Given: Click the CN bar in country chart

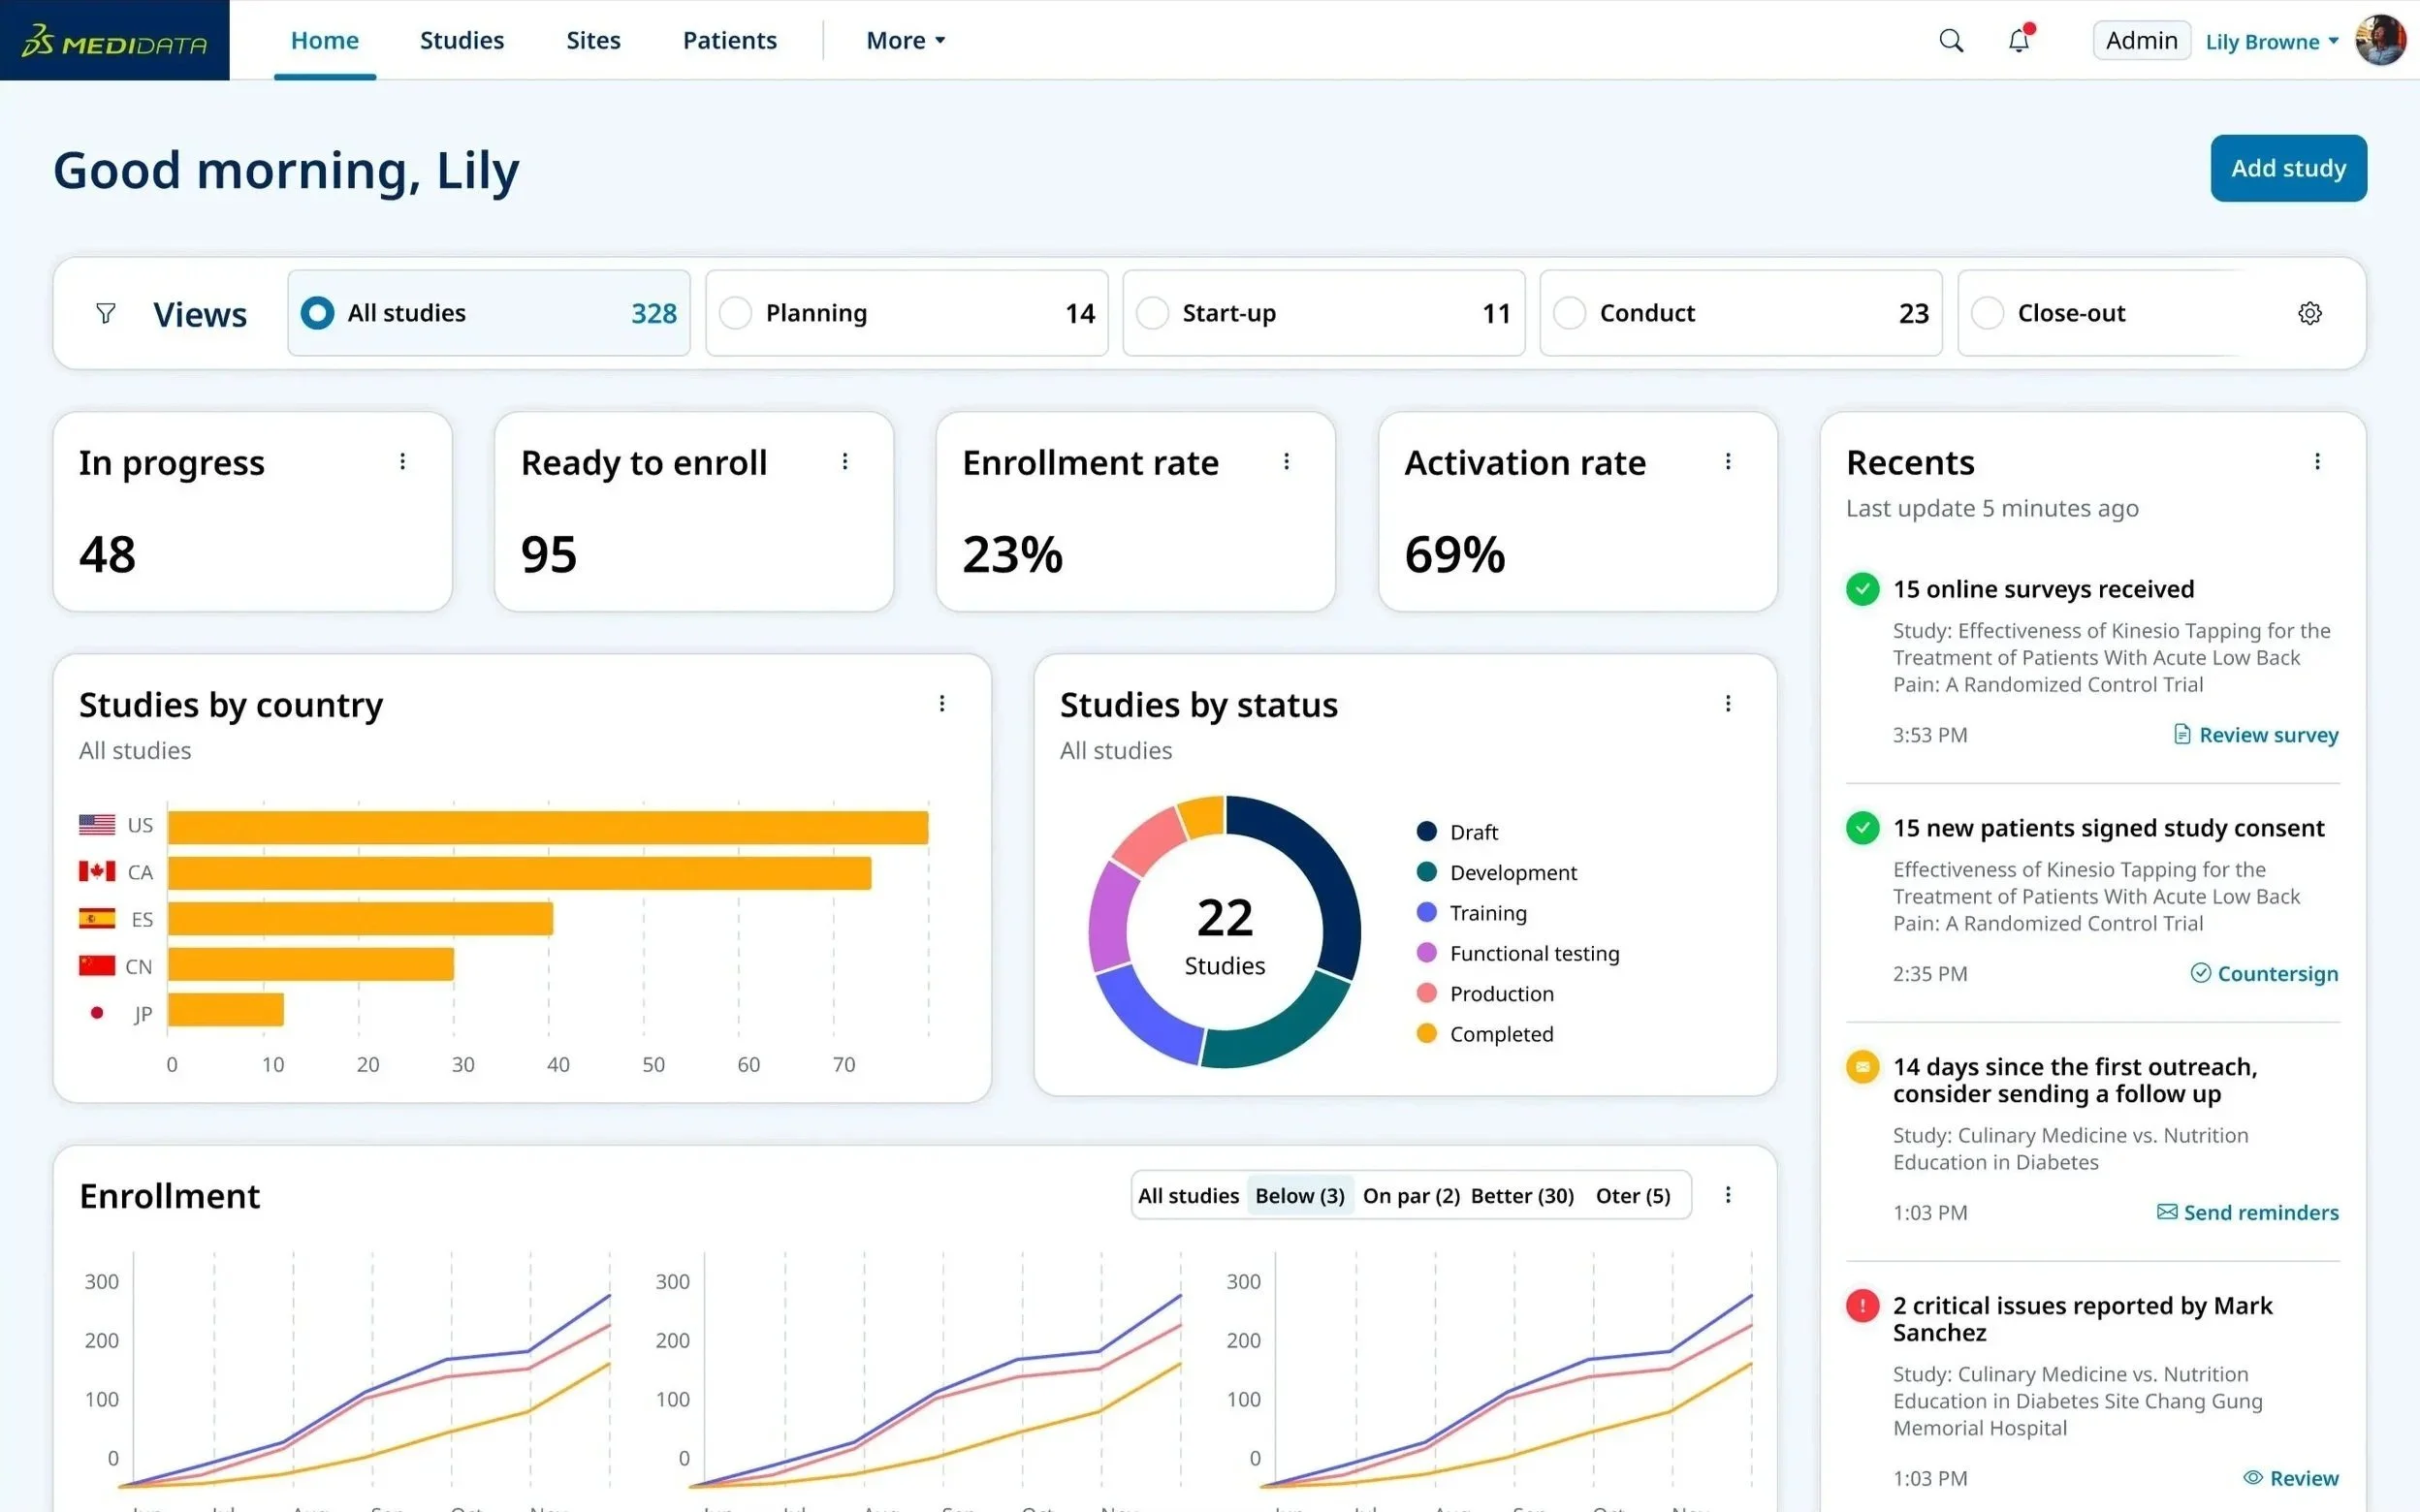Looking at the screenshot, I should coord(311,964).
